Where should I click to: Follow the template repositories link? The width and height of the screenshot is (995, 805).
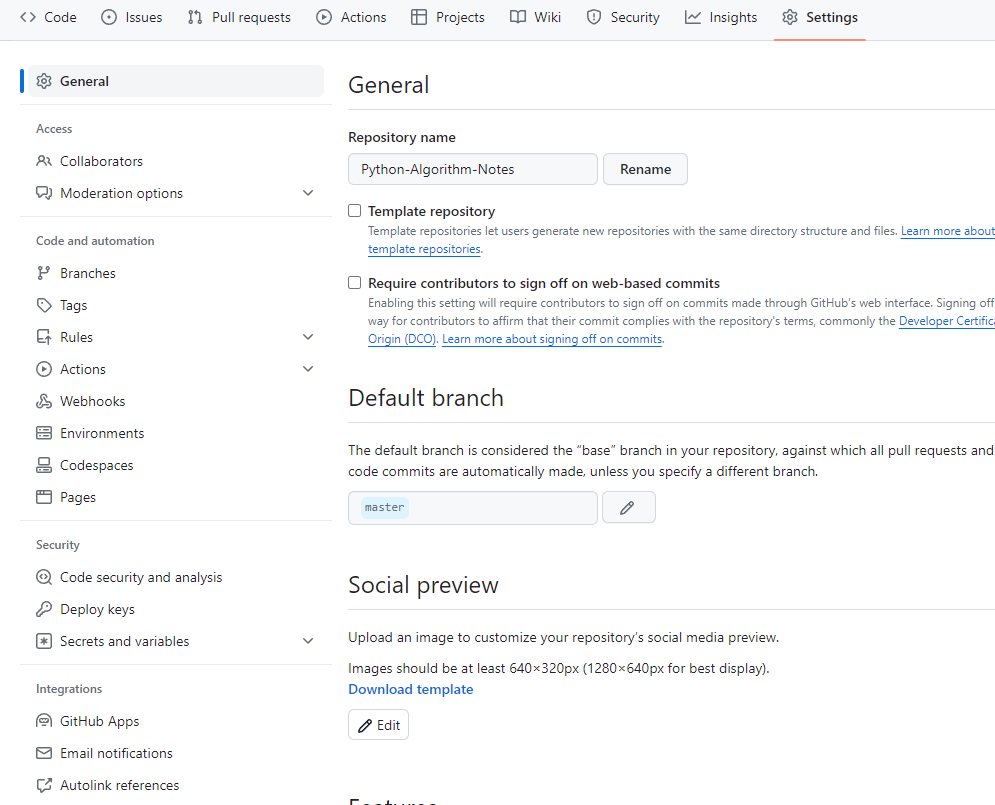coord(424,249)
